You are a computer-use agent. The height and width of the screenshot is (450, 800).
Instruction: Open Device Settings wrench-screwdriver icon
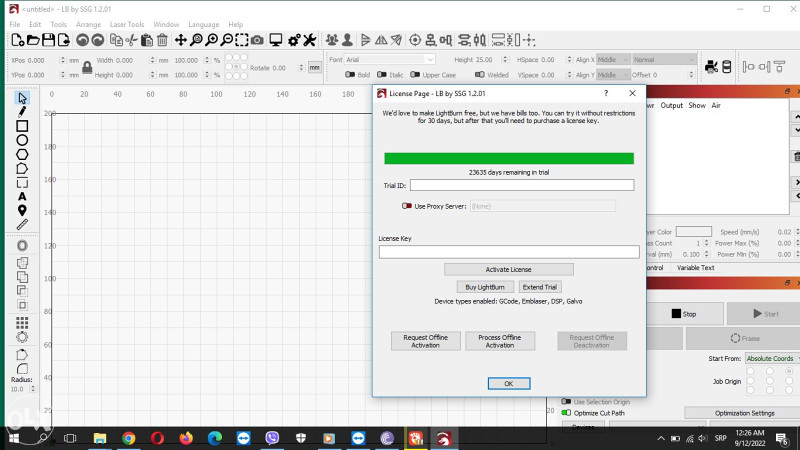click(x=309, y=40)
